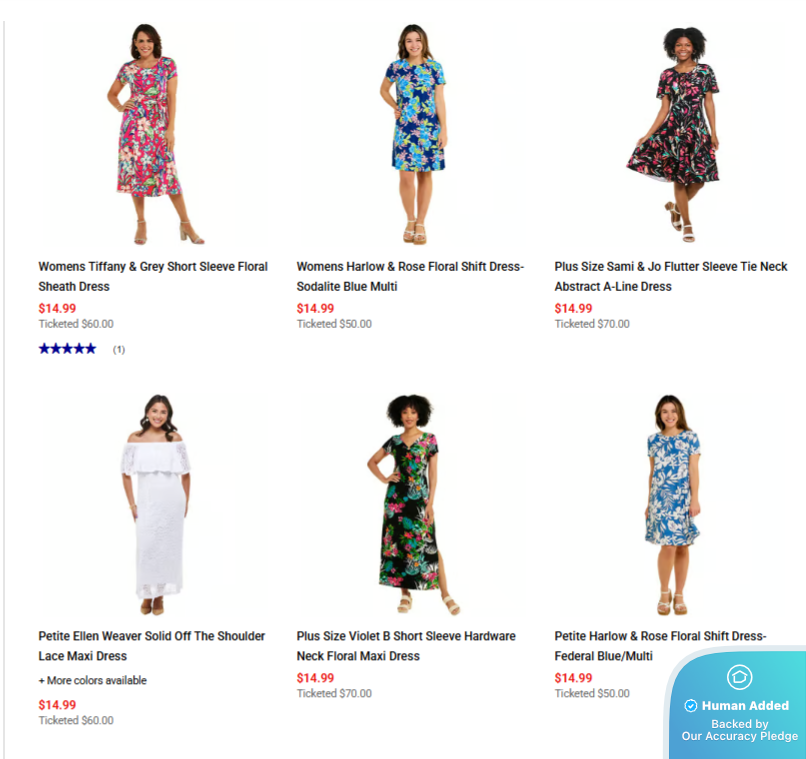
Task: Click Plus Size Sami & Jo Flutter Sleeve title
Action: coord(671,276)
